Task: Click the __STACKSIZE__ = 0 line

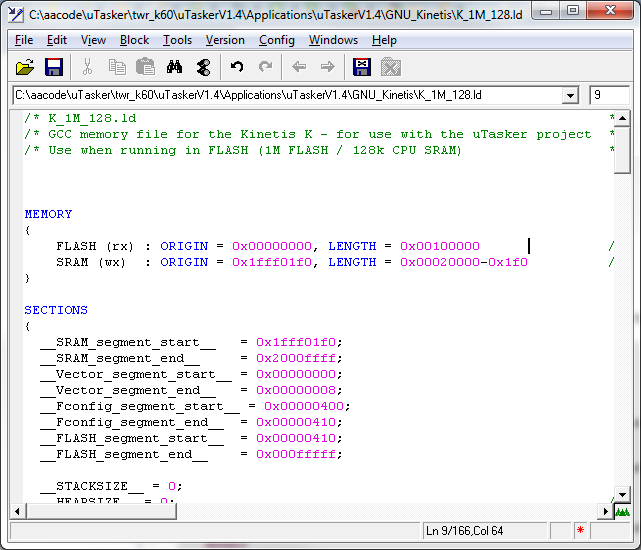Action: click(x=111, y=486)
